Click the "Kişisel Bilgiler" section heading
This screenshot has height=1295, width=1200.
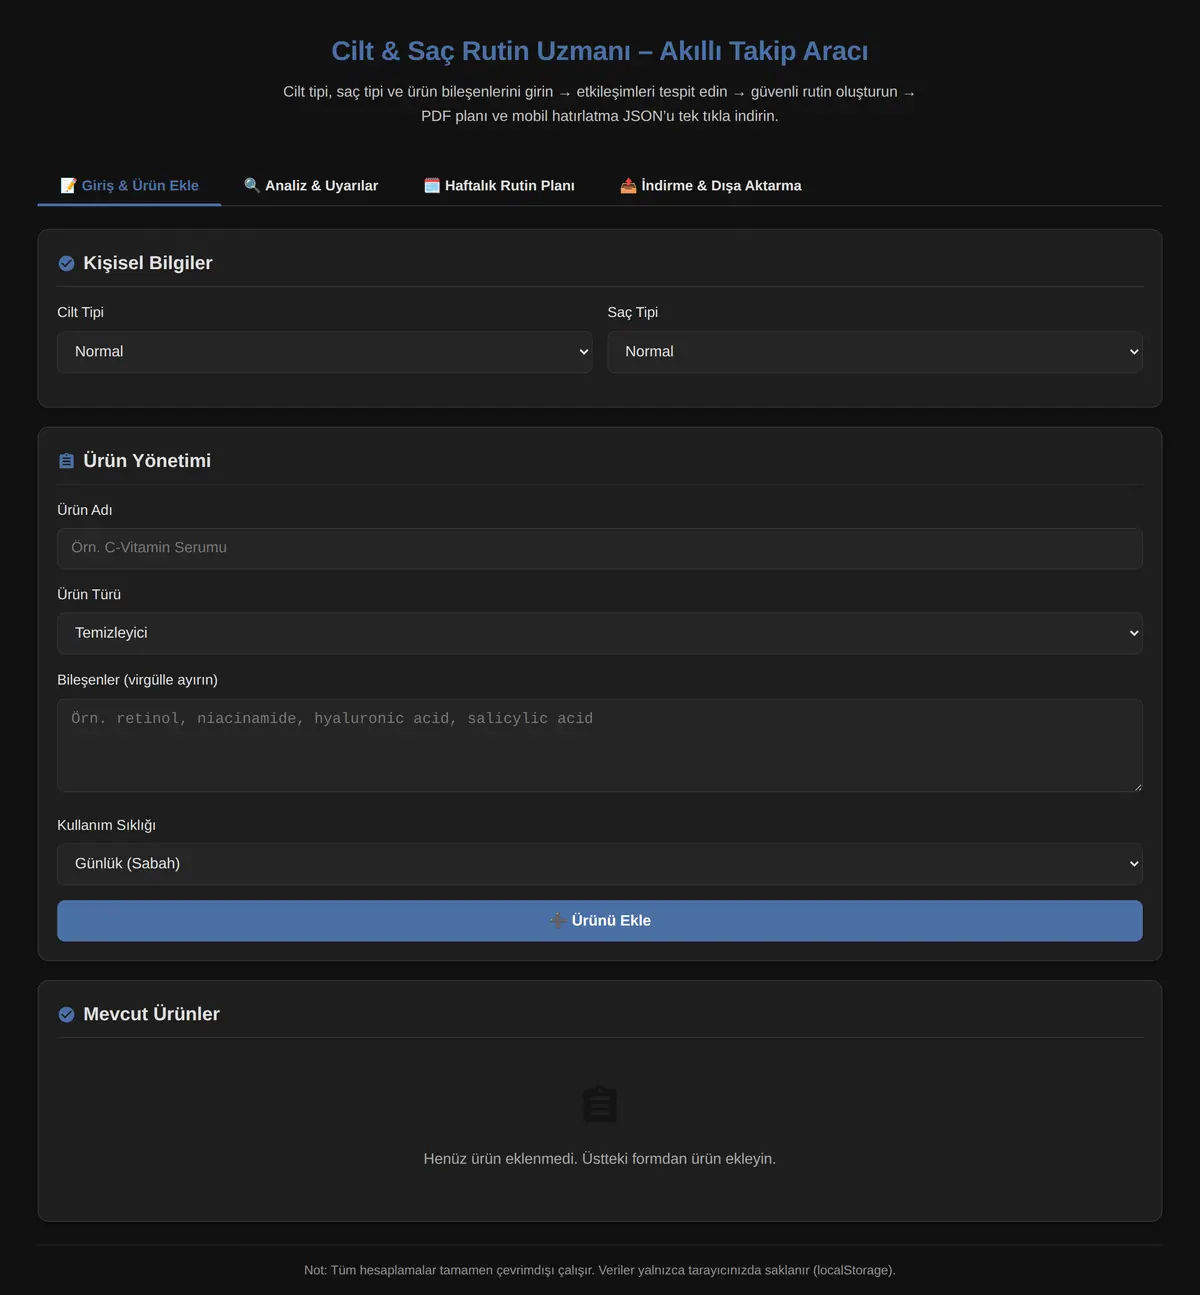(148, 263)
